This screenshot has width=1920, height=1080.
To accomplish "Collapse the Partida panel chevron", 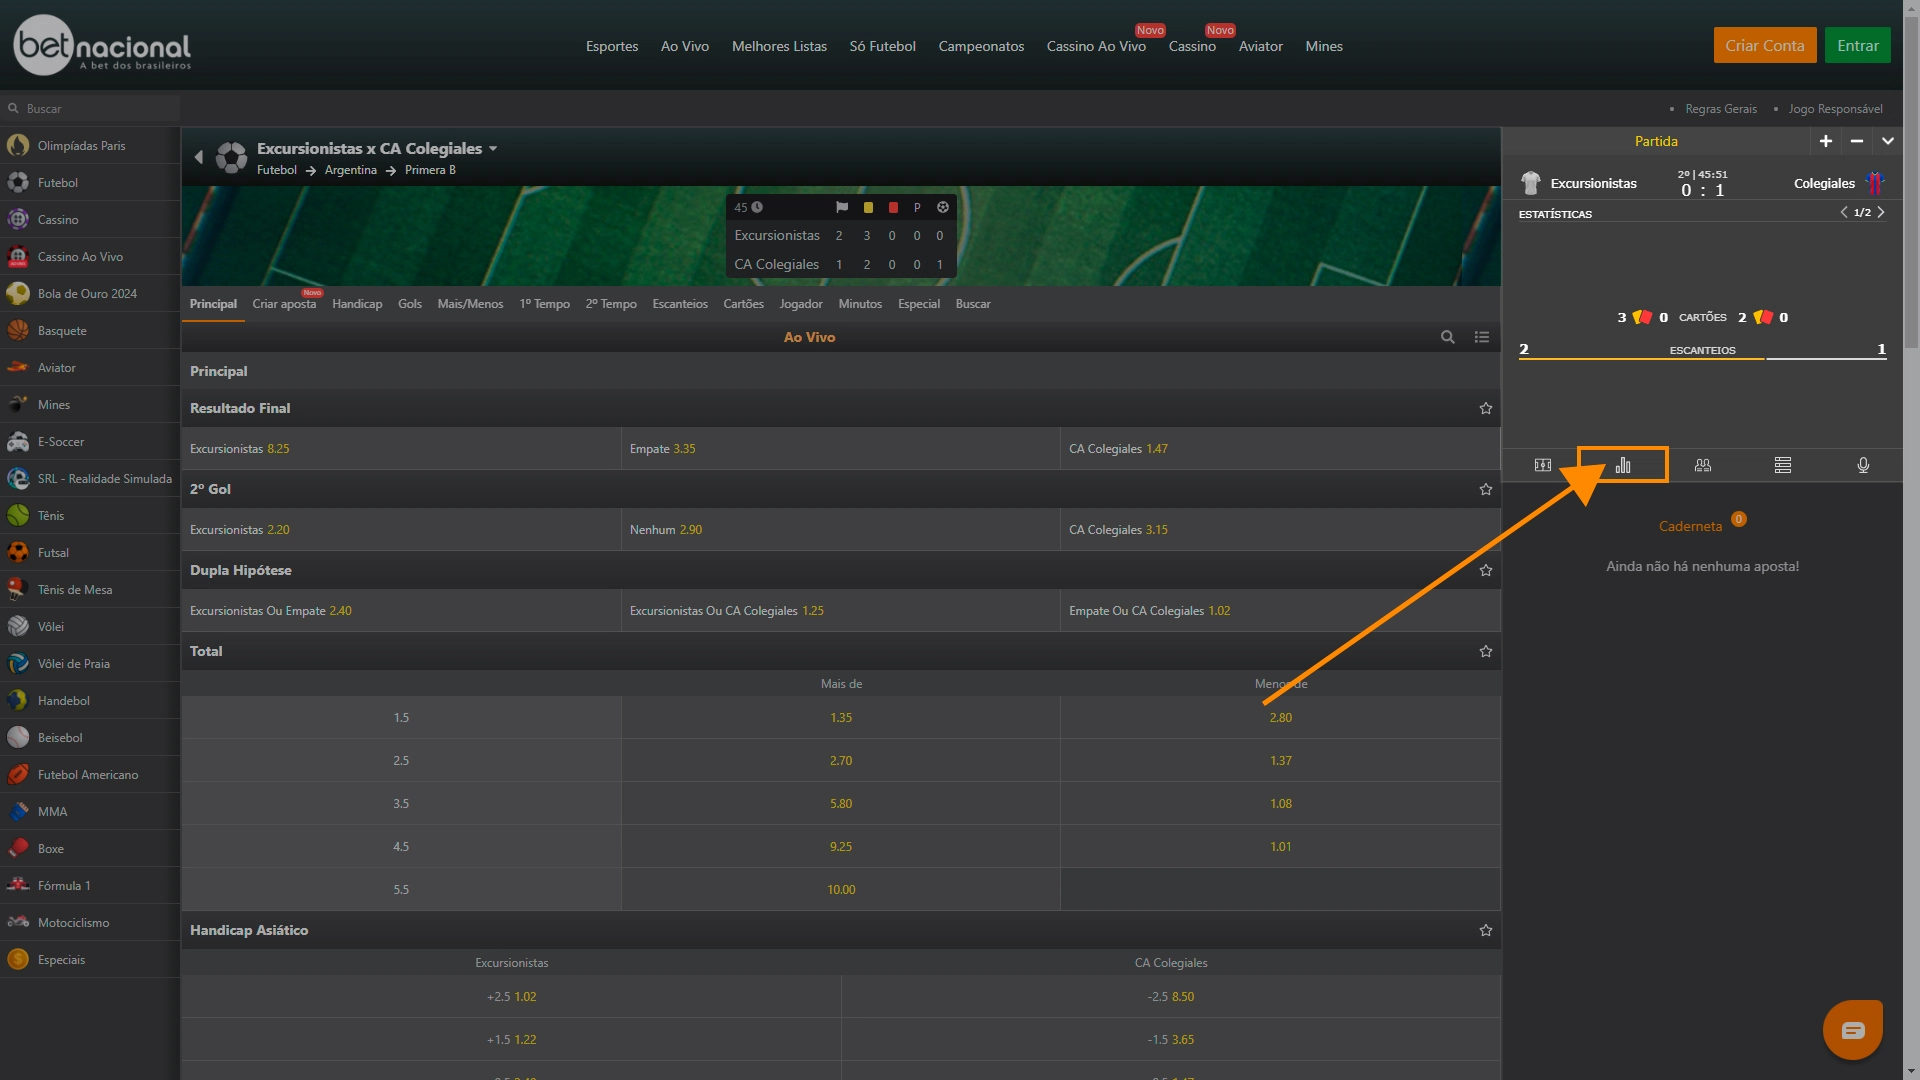I will coord(1888,141).
